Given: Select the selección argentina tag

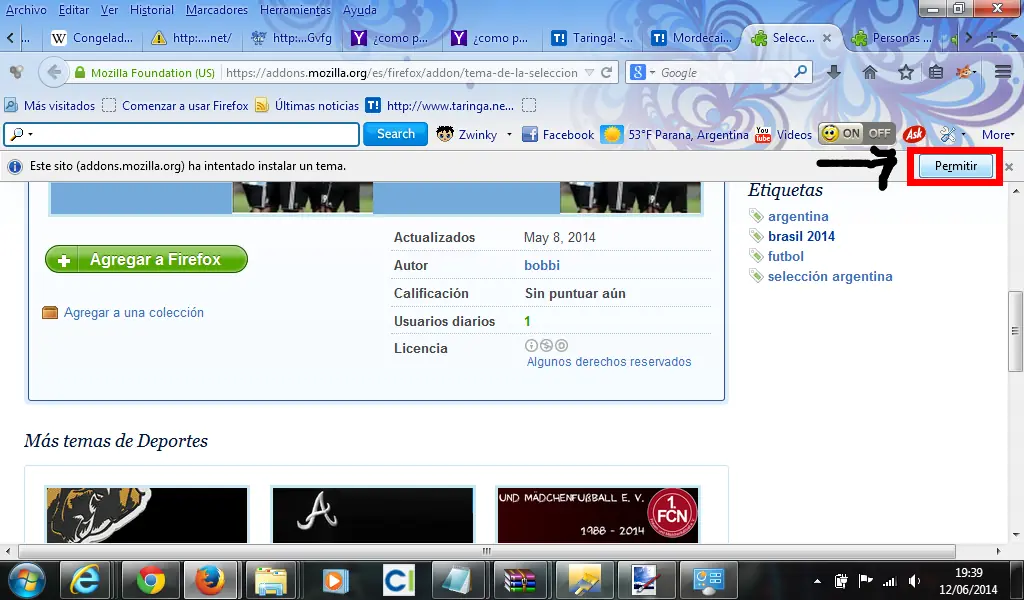Looking at the screenshot, I should 830,276.
